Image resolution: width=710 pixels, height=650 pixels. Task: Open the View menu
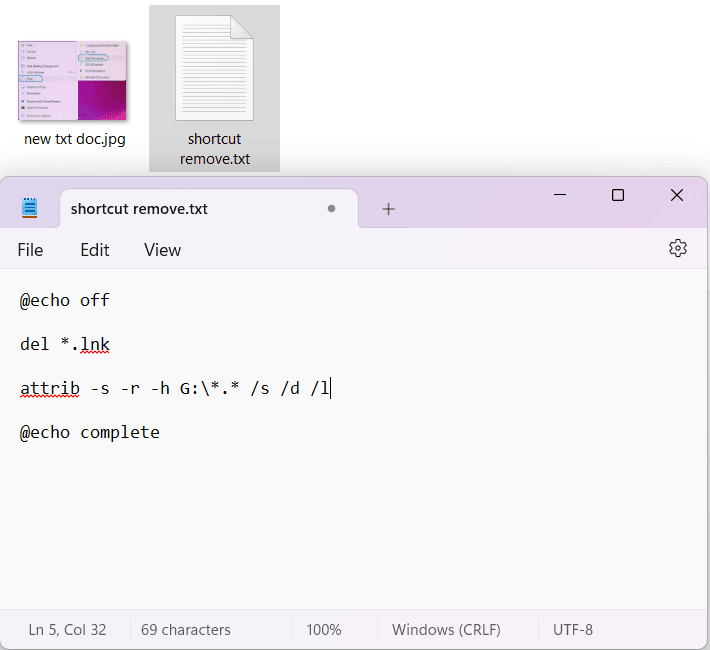[x=162, y=250]
